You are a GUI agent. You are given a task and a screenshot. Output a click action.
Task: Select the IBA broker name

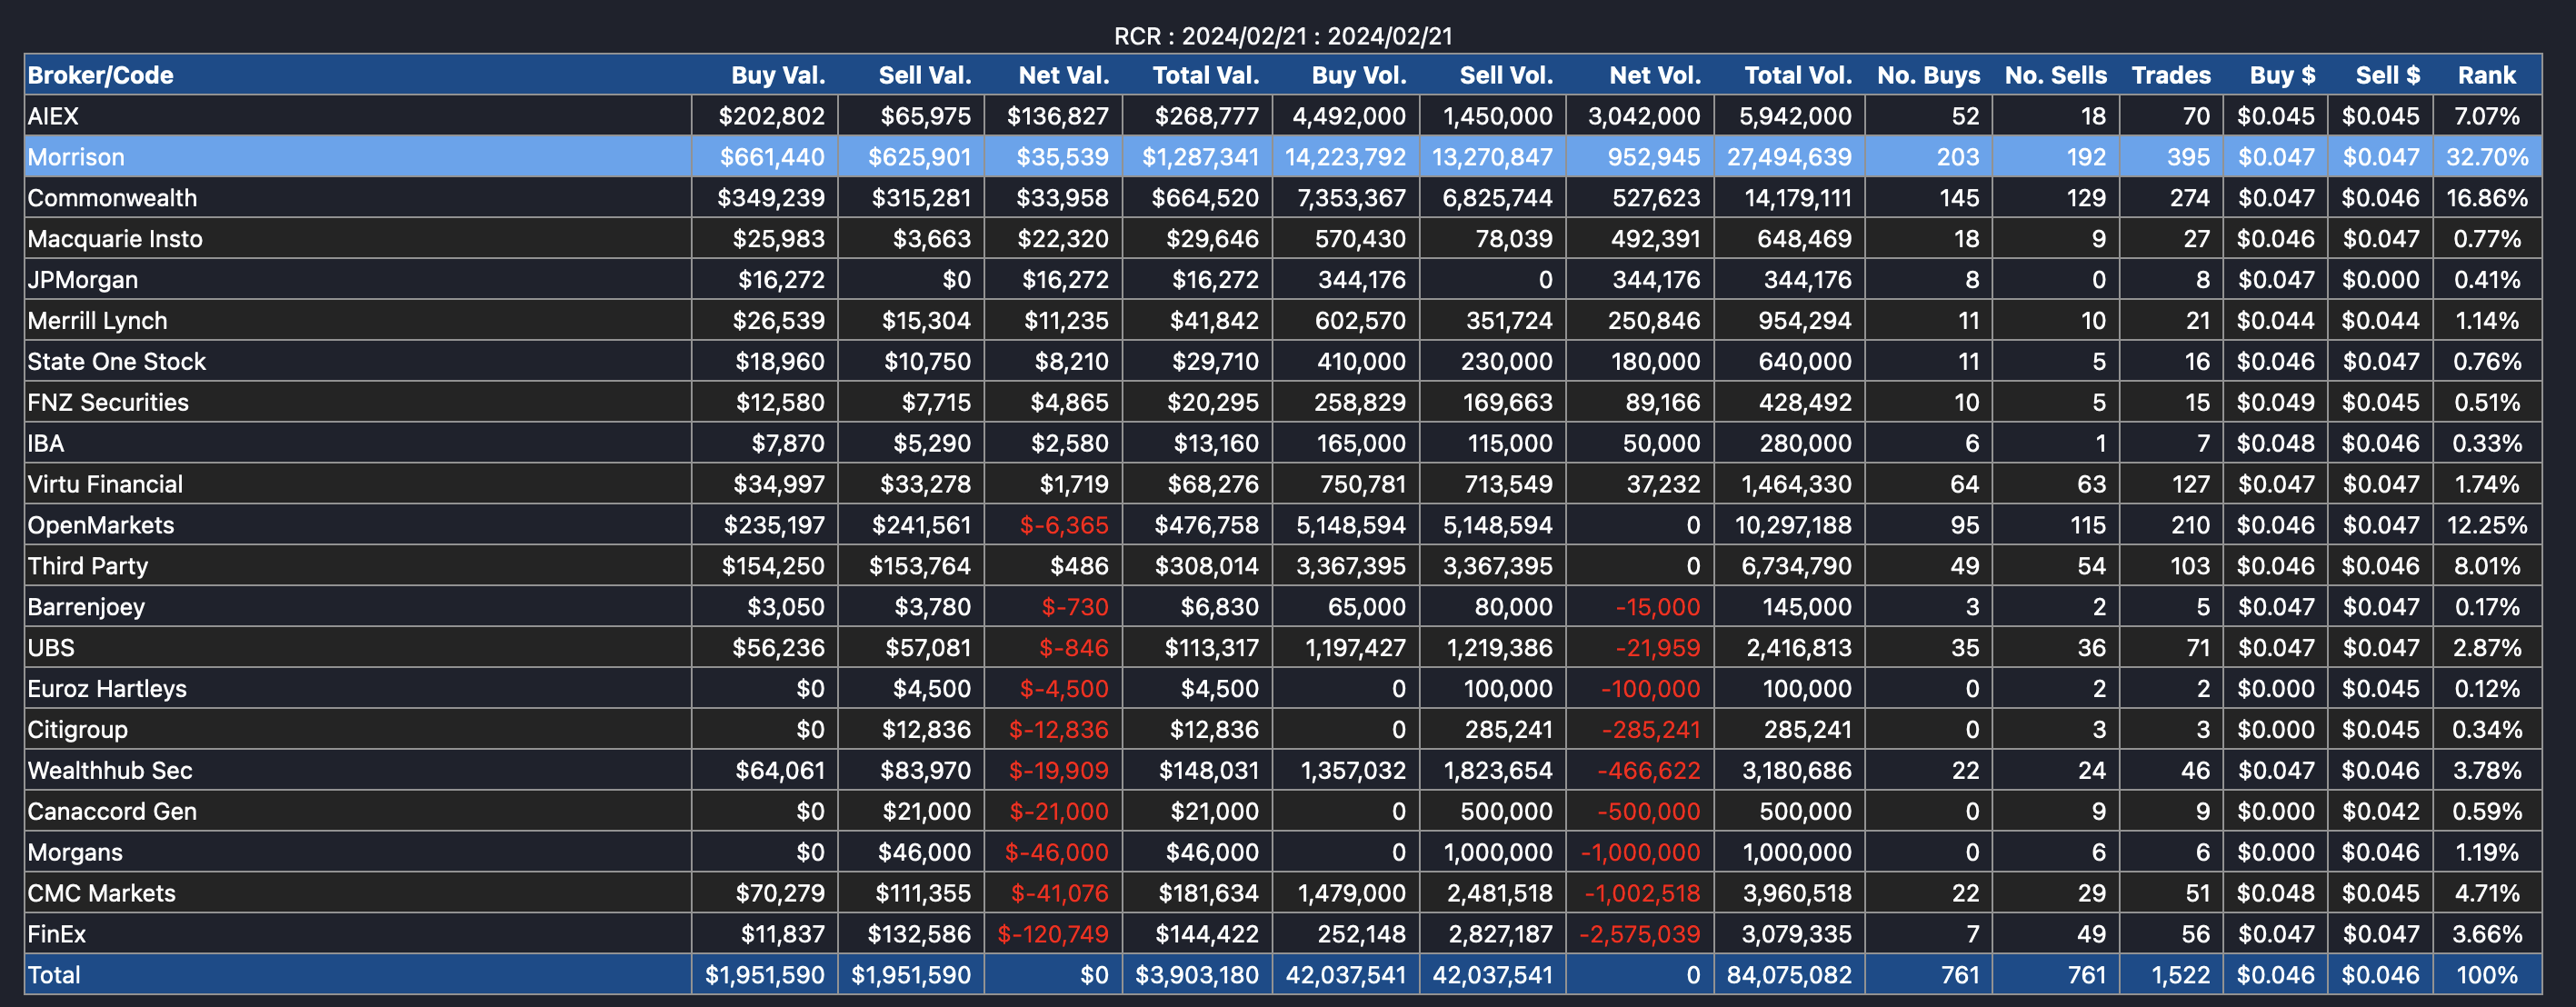[46, 444]
